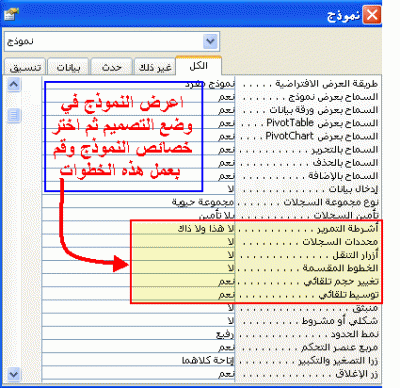The height and width of the screenshot is (388, 400).
Task: Click the form icon in the title bar
Action: point(11,14)
